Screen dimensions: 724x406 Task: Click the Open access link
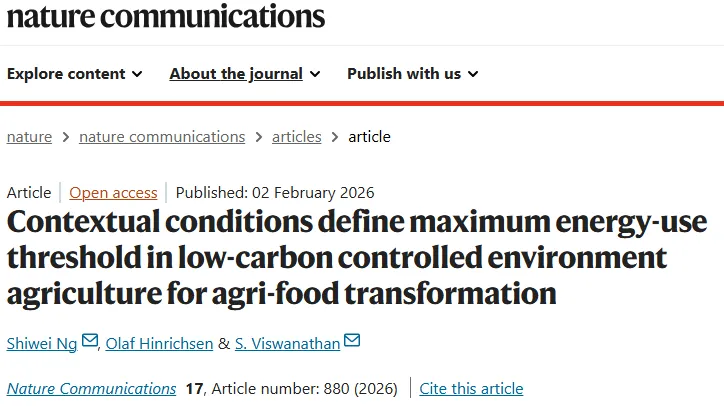point(113,193)
